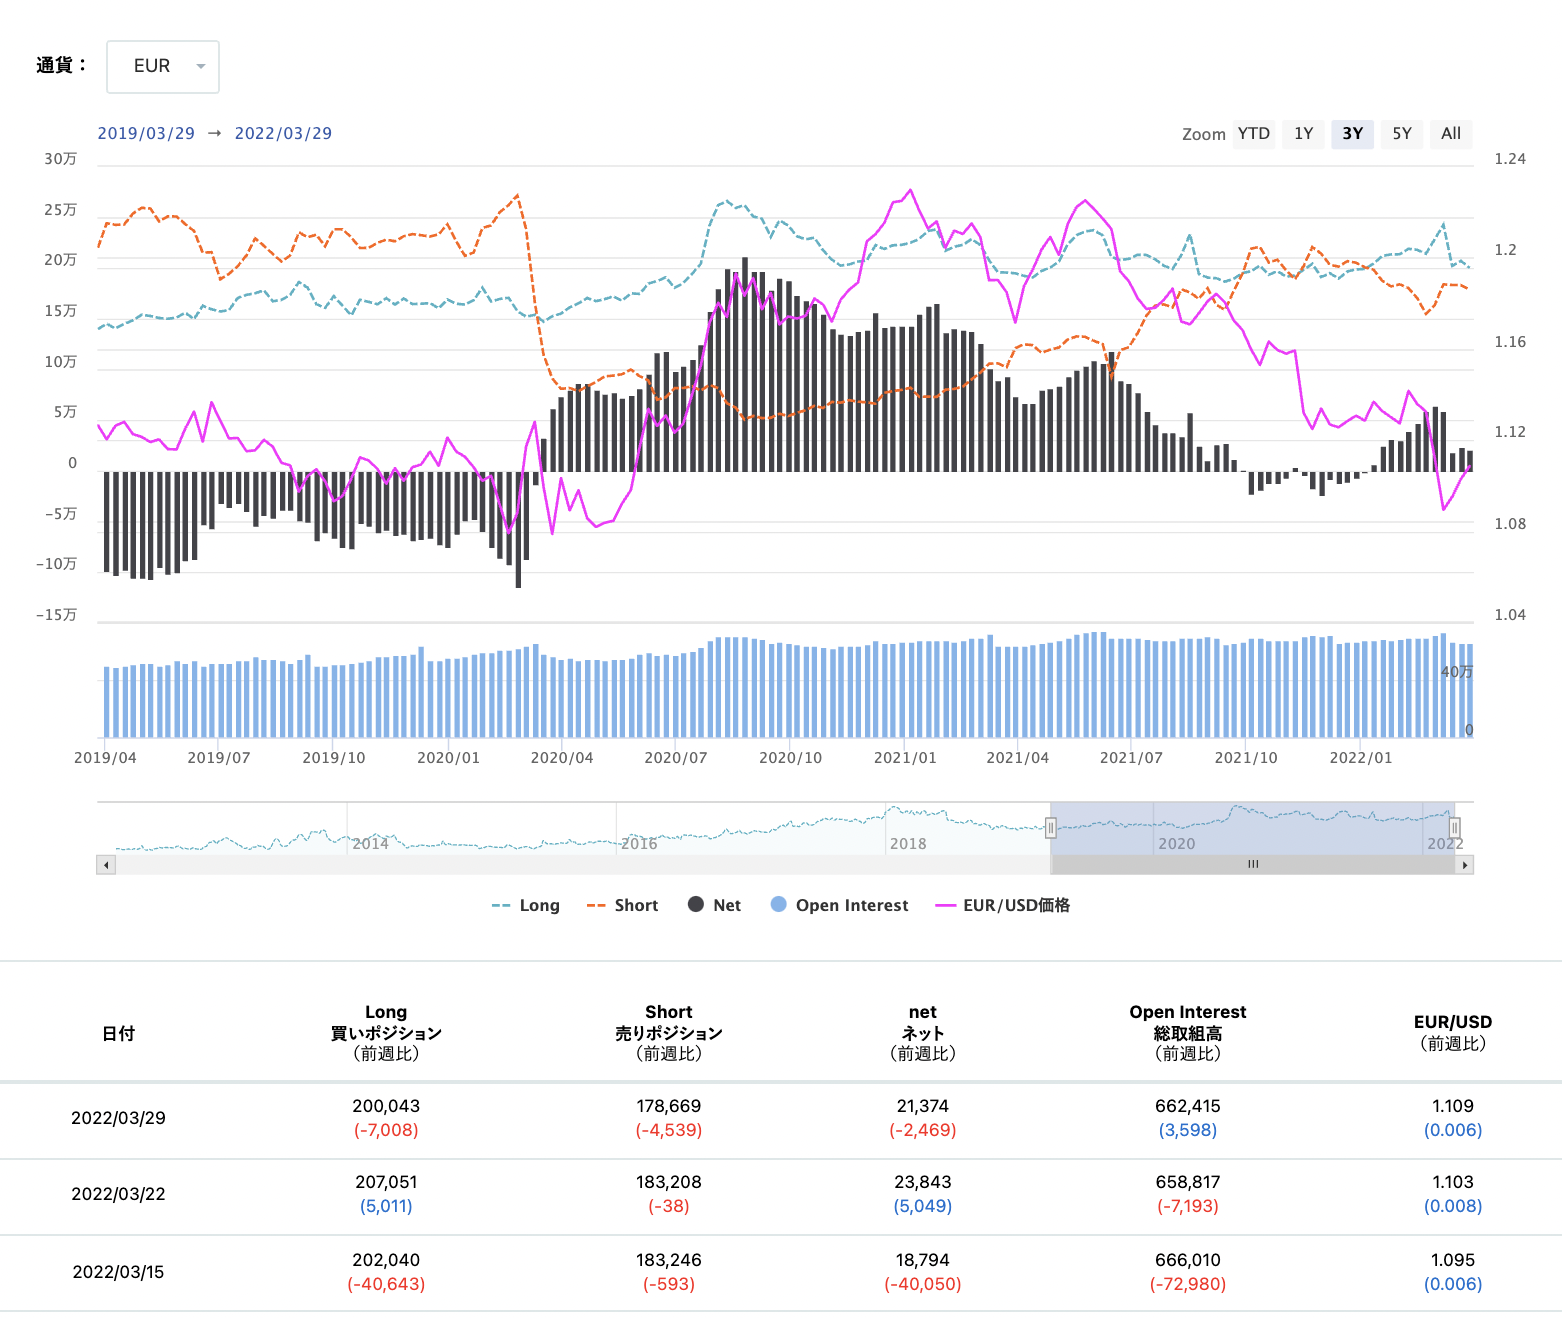This screenshot has width=1562, height=1318.
Task: Edit the end date 2022/03/29
Action: [283, 133]
